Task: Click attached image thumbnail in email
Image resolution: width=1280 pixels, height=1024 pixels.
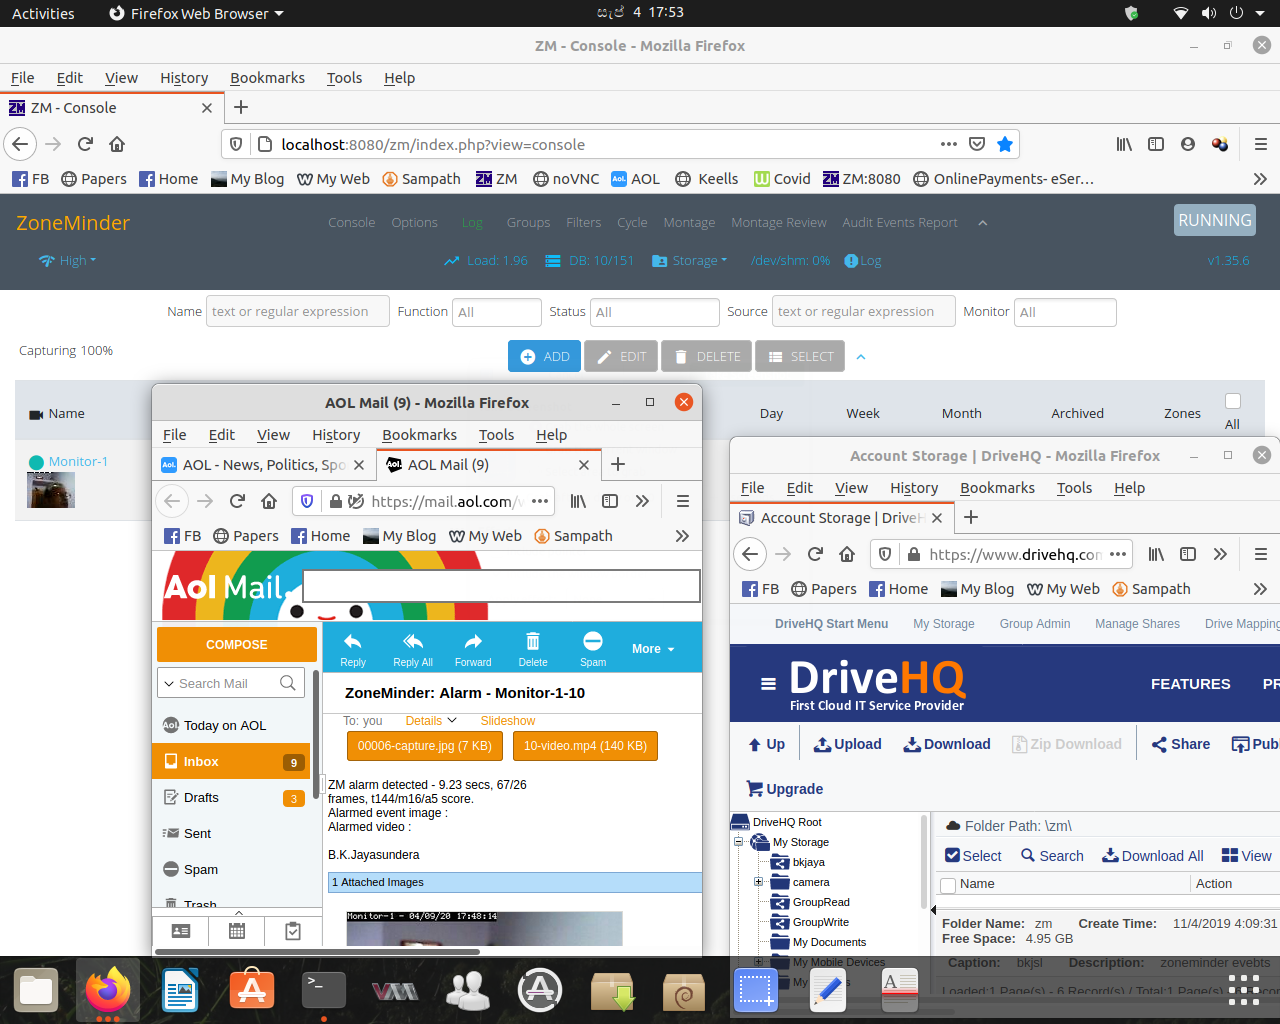Action: pyautogui.click(x=484, y=928)
